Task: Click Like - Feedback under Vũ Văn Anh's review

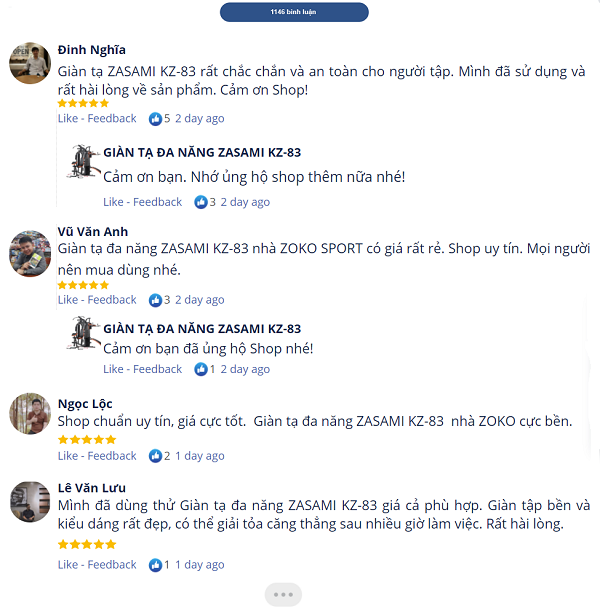Action: [x=97, y=300]
